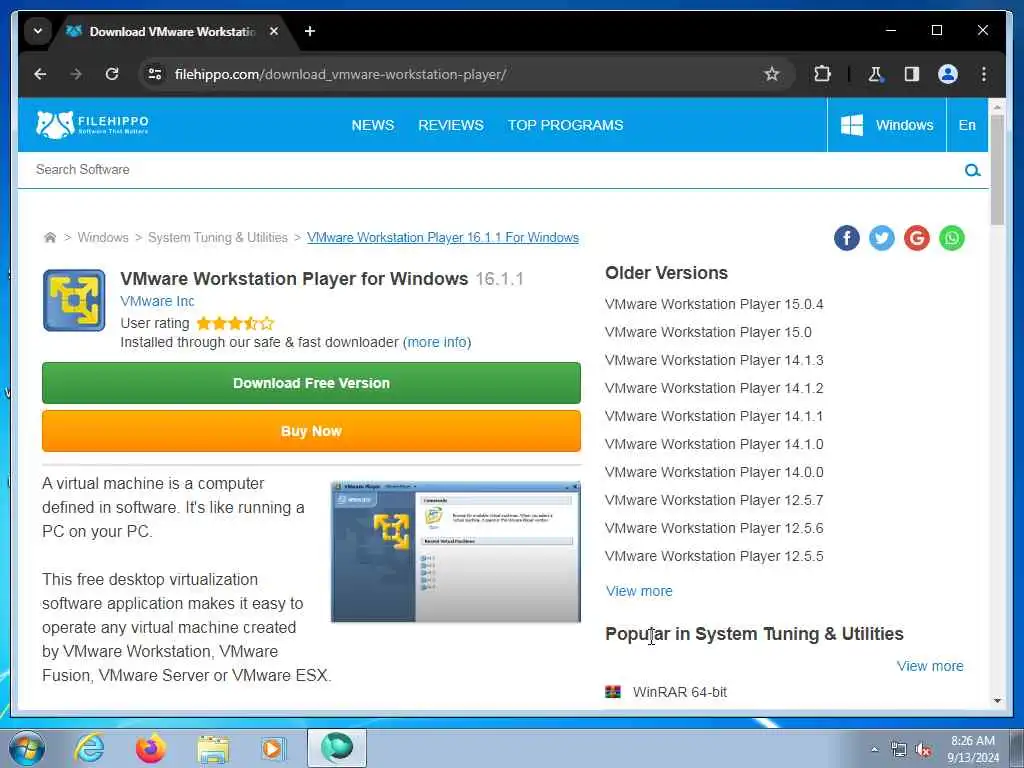Open the media player taskbar icon
1024x768 pixels.
(x=273, y=748)
